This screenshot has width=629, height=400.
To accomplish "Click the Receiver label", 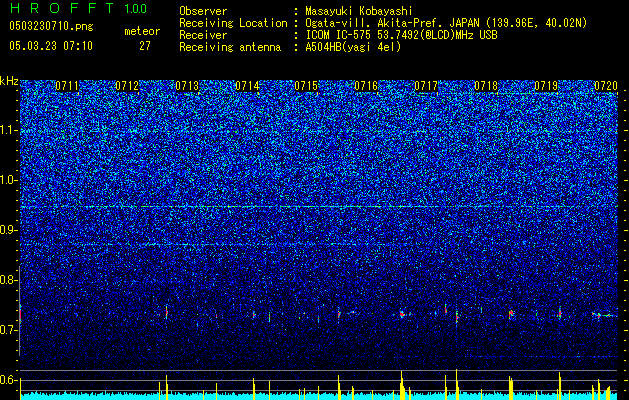I will click(203, 35).
